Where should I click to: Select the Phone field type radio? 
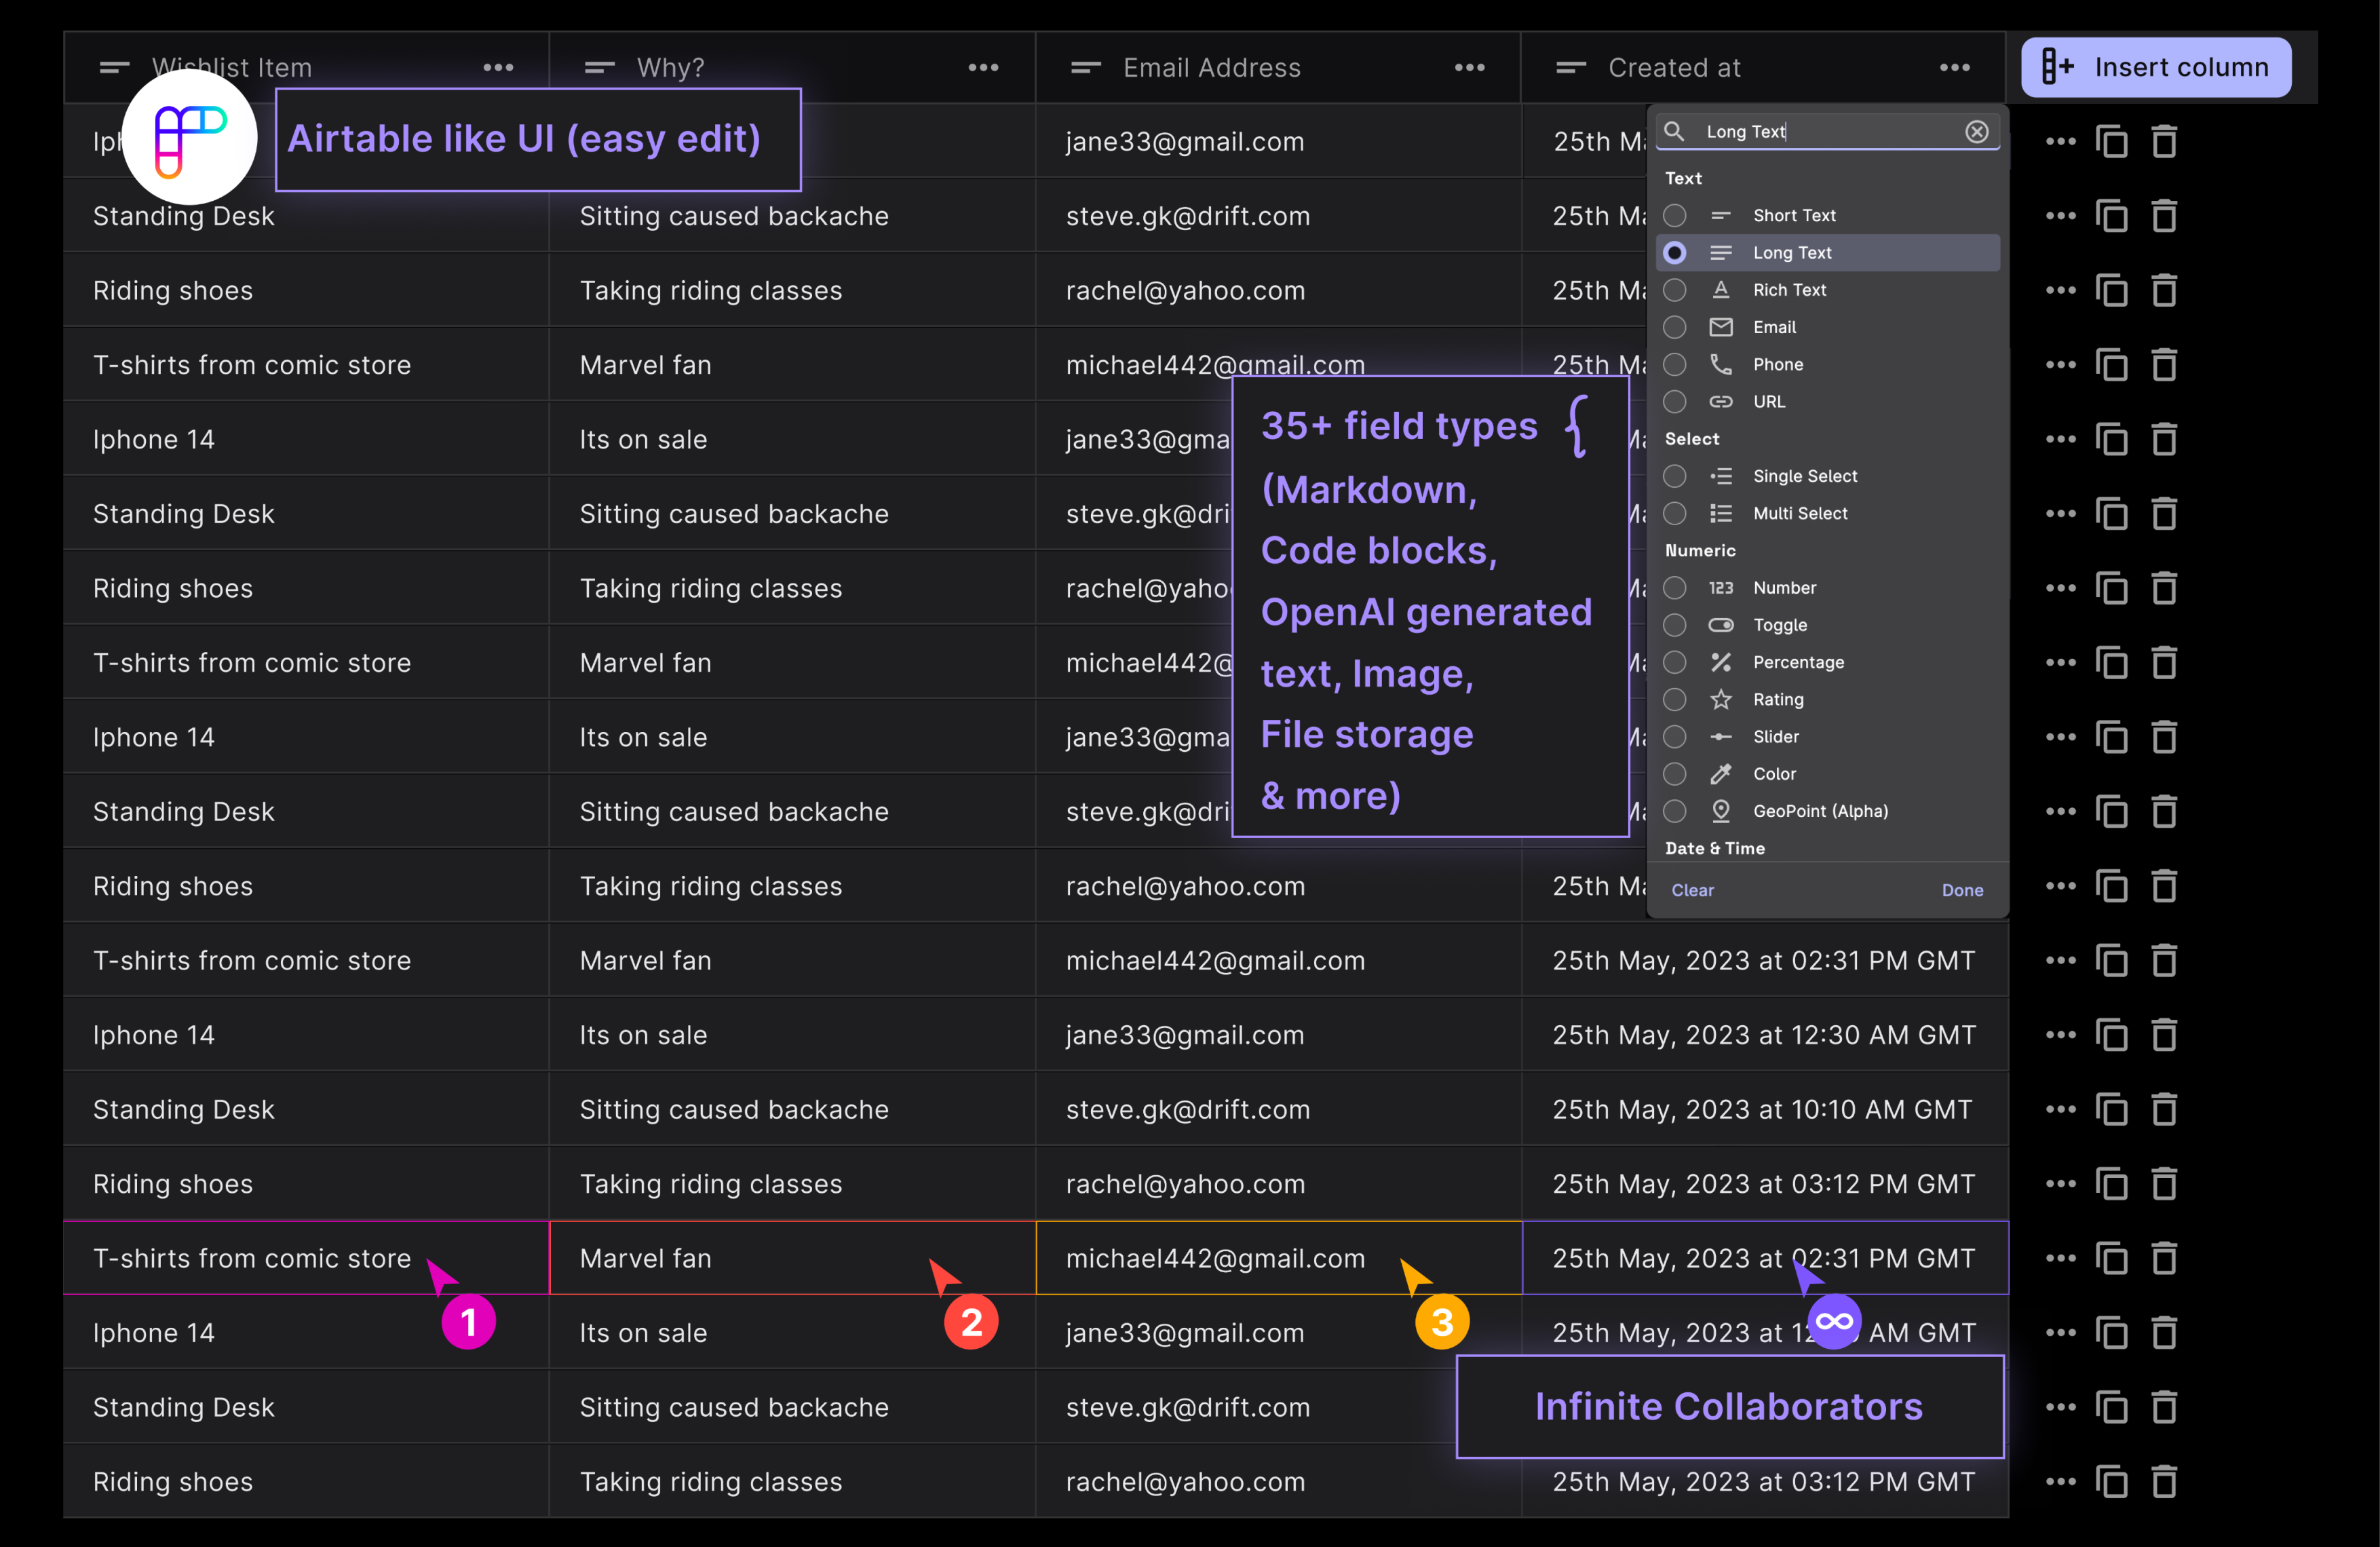point(1675,364)
